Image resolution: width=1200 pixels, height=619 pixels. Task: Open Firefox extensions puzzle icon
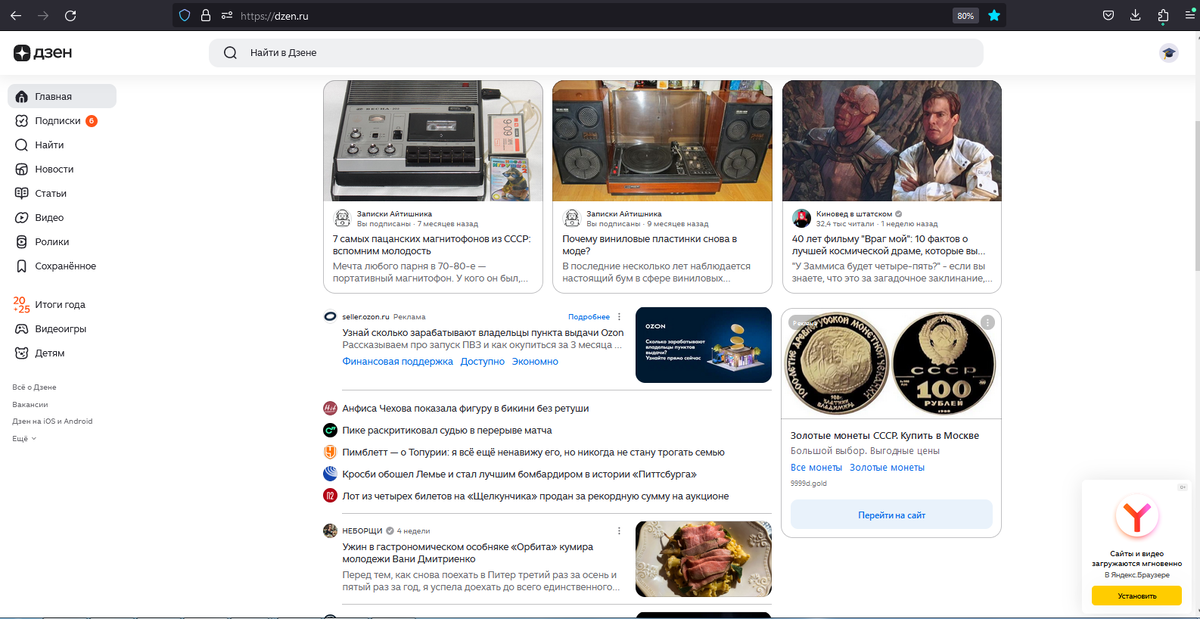pyautogui.click(x=1163, y=16)
